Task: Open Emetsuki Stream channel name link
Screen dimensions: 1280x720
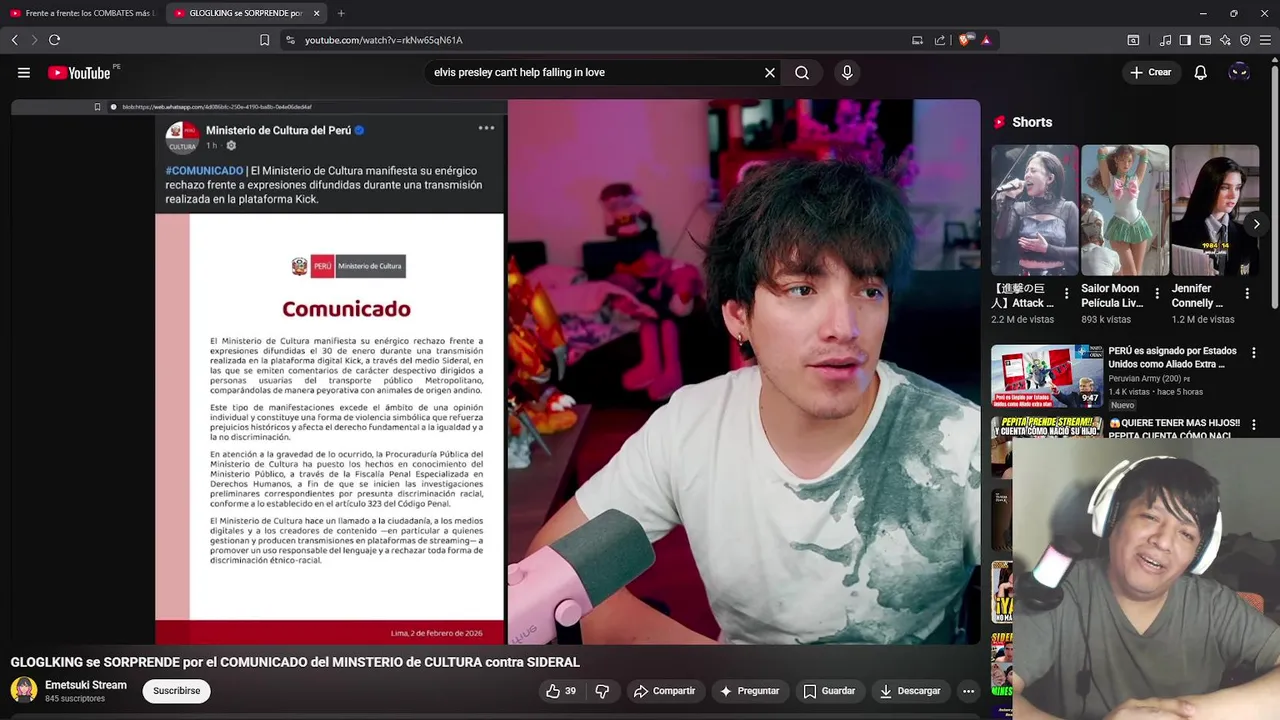Action: (86, 685)
